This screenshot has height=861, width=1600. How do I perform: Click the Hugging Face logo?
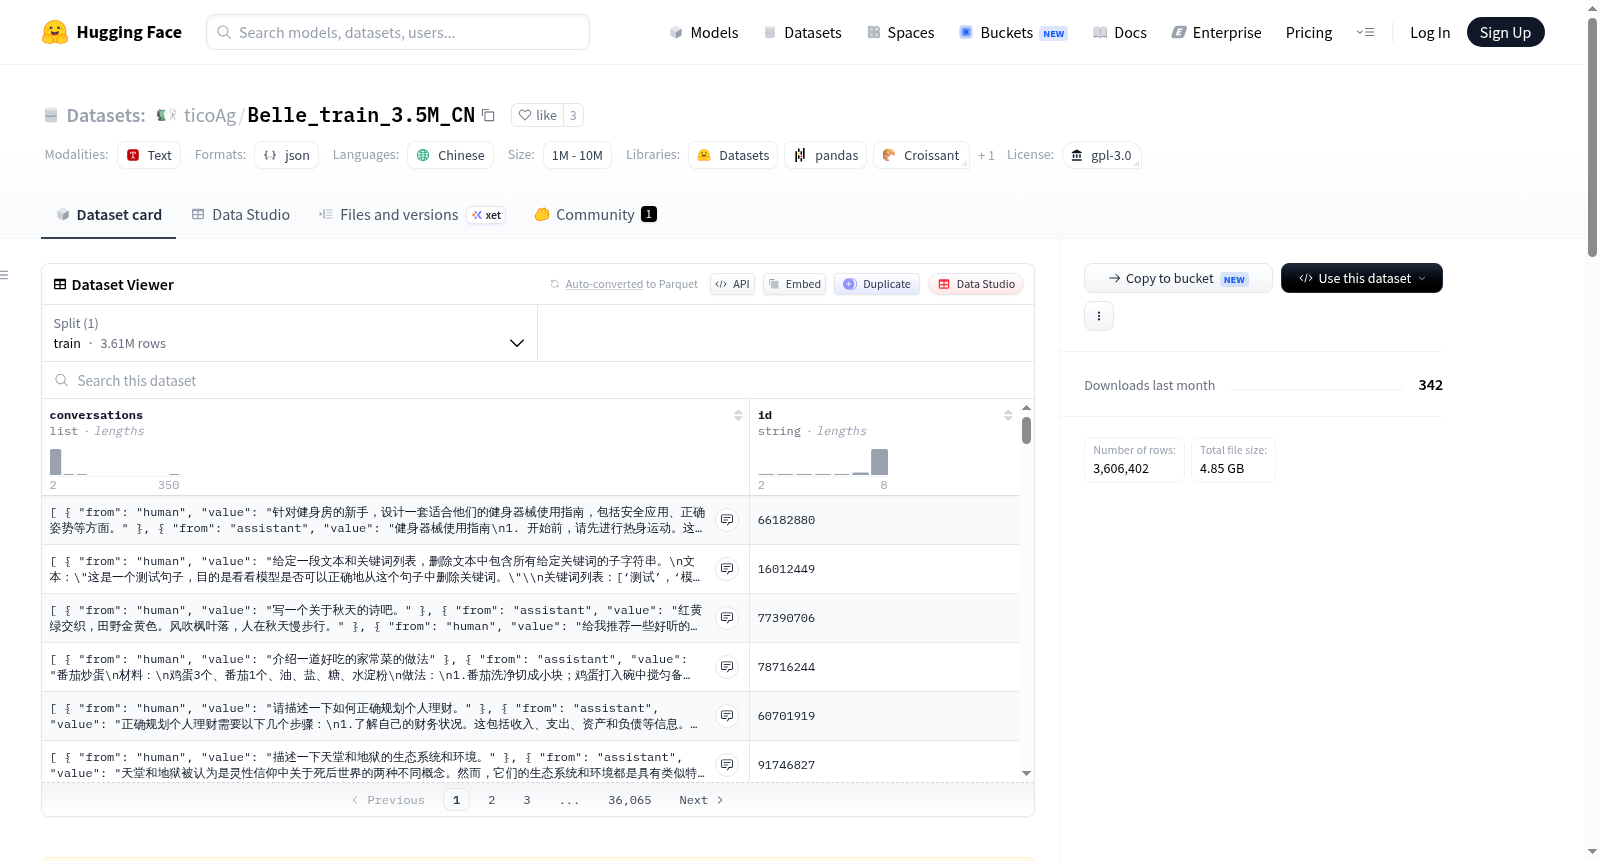pyautogui.click(x=112, y=32)
